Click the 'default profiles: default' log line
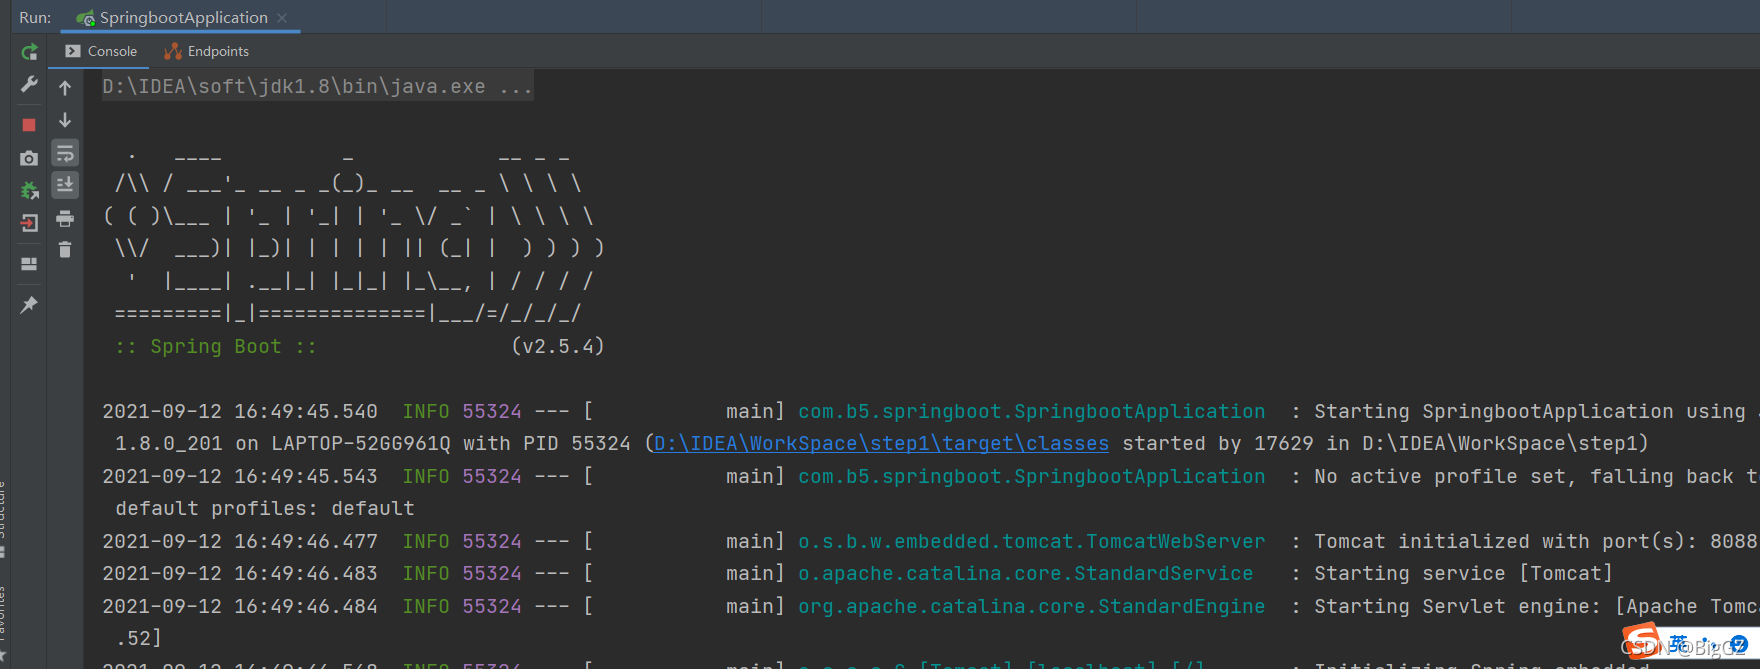1760x669 pixels. tap(265, 508)
